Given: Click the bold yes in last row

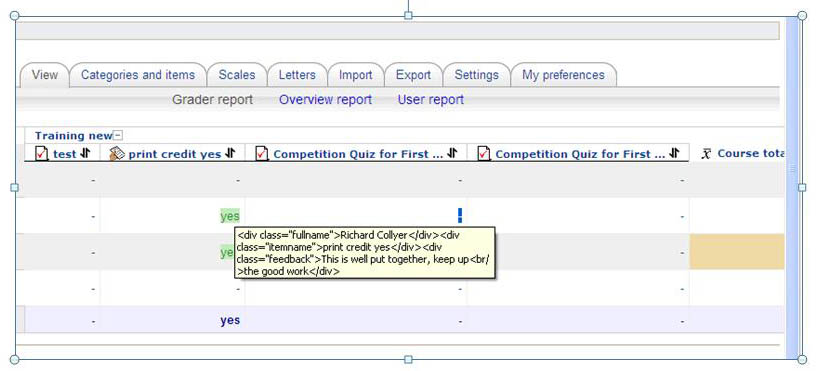Looking at the screenshot, I should click(x=230, y=320).
